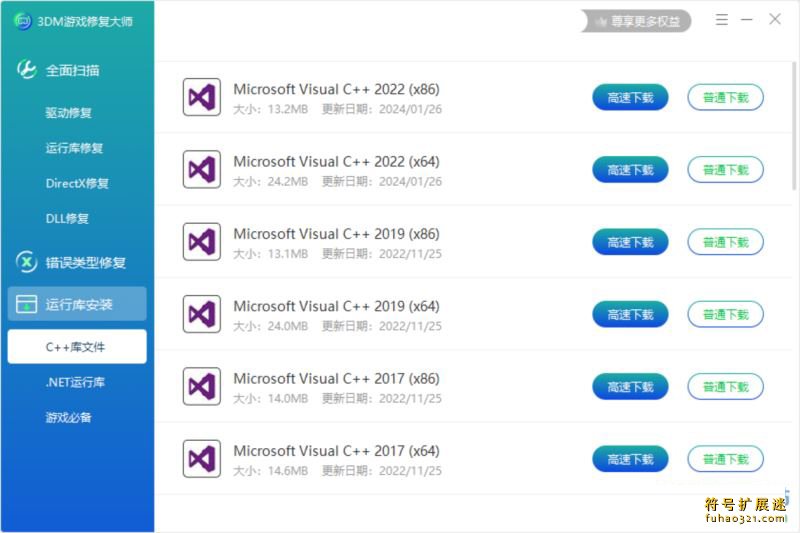Screen dimensions: 800x533
Task: Minimize the window with the dash icon
Action: (747, 19)
